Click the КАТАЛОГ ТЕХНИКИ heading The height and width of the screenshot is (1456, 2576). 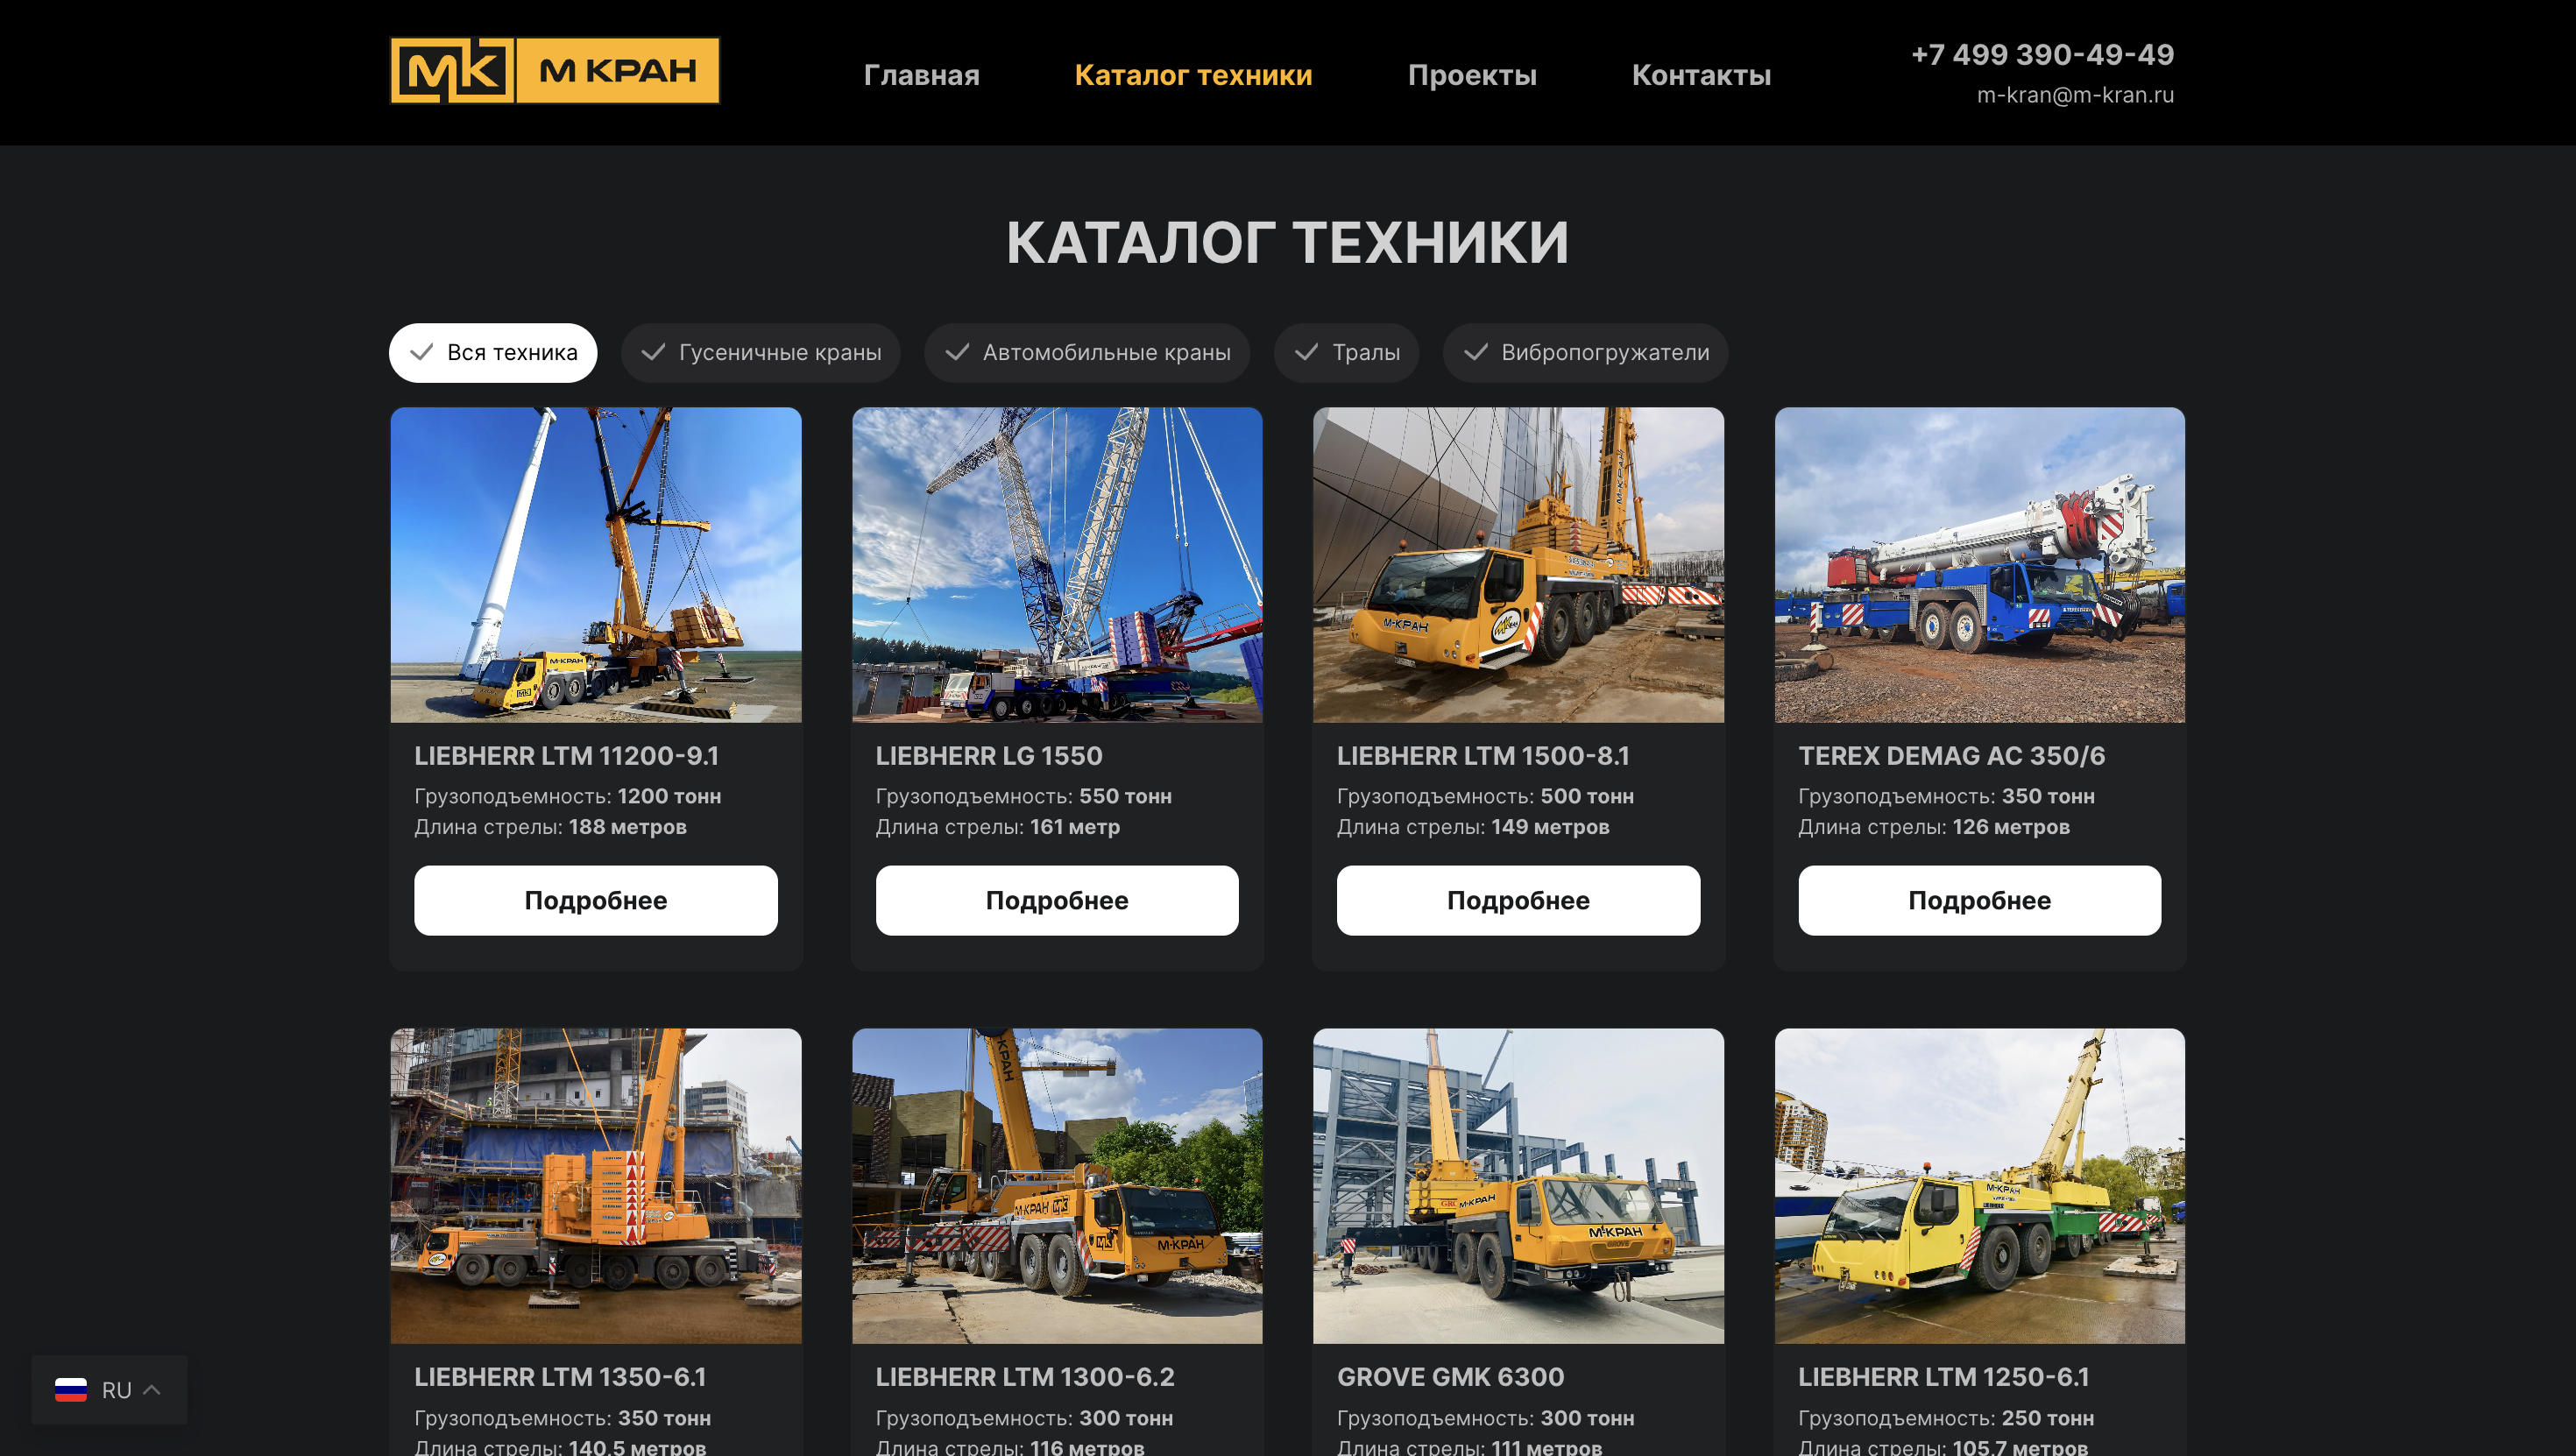pos(1287,243)
